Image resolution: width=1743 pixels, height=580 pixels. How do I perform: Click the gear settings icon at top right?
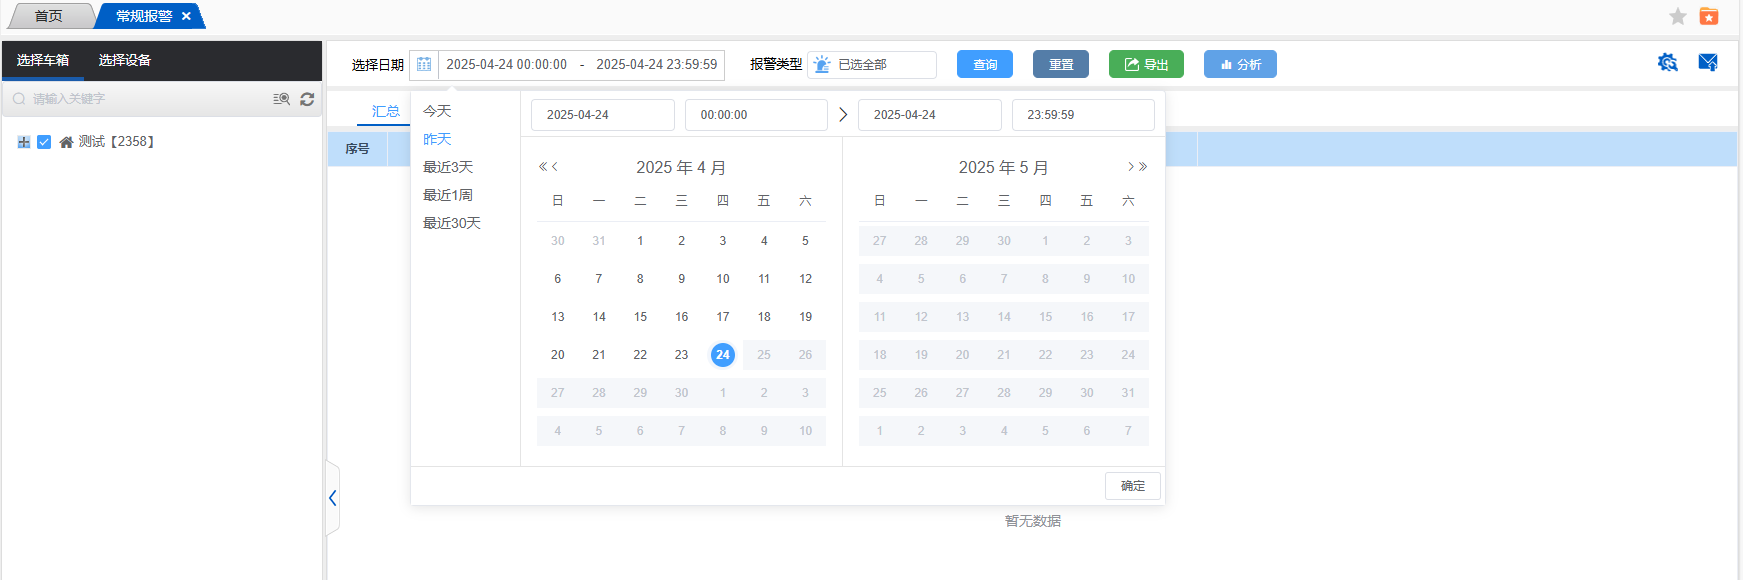1667,63
